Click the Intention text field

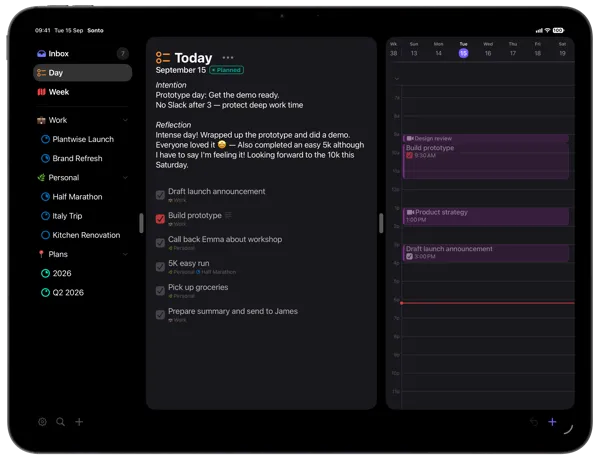[229, 100]
